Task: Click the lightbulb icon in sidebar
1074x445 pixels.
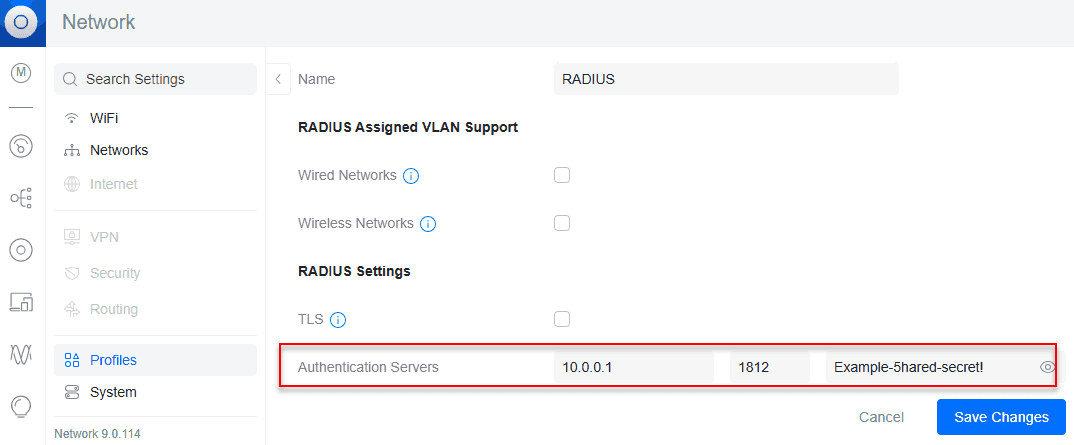Action: [x=21, y=405]
